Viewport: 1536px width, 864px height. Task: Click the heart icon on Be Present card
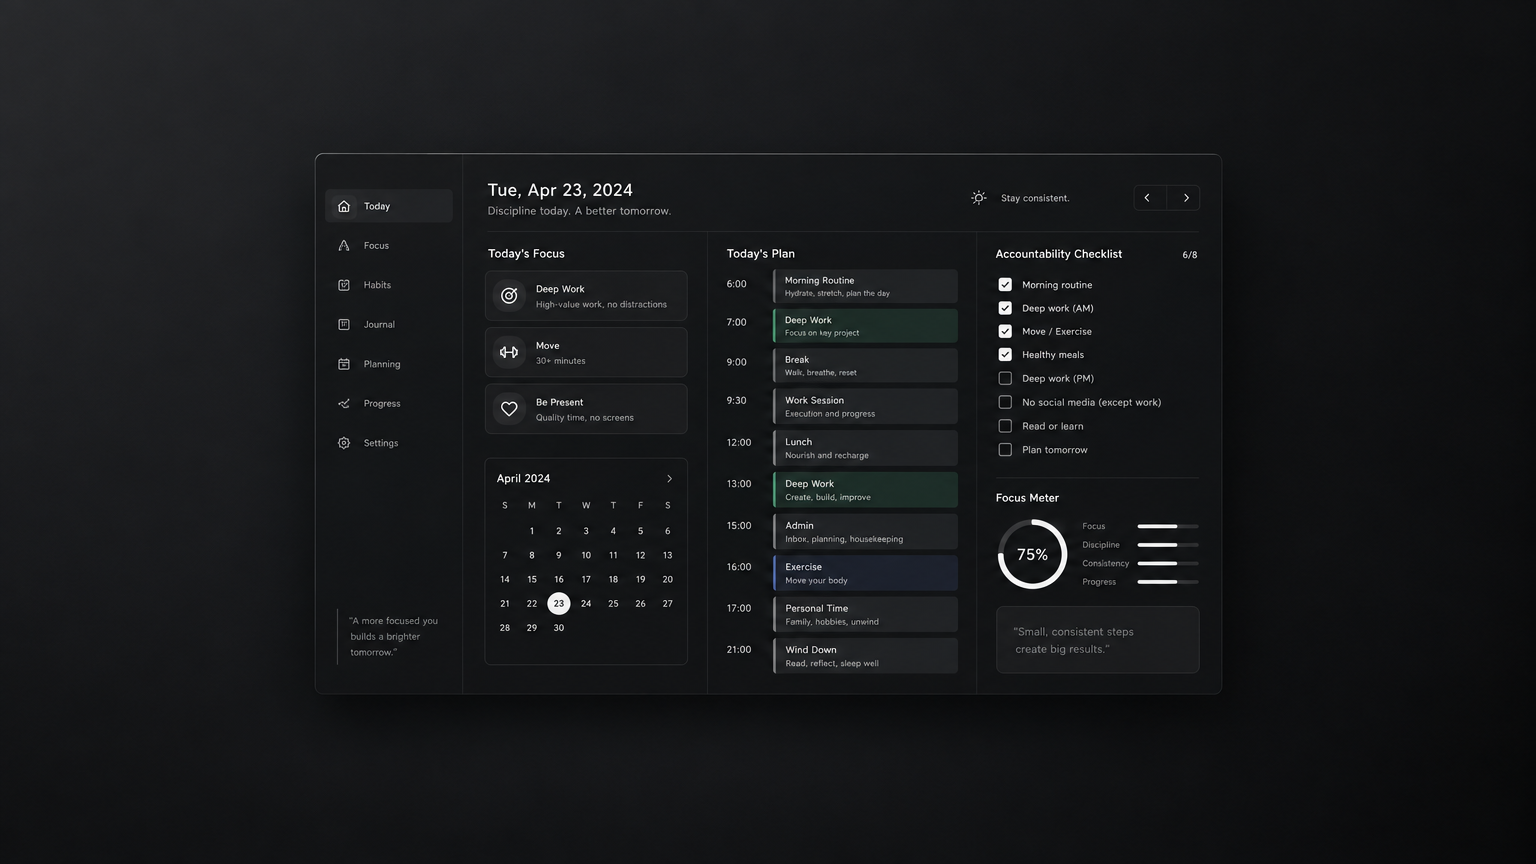click(509, 409)
